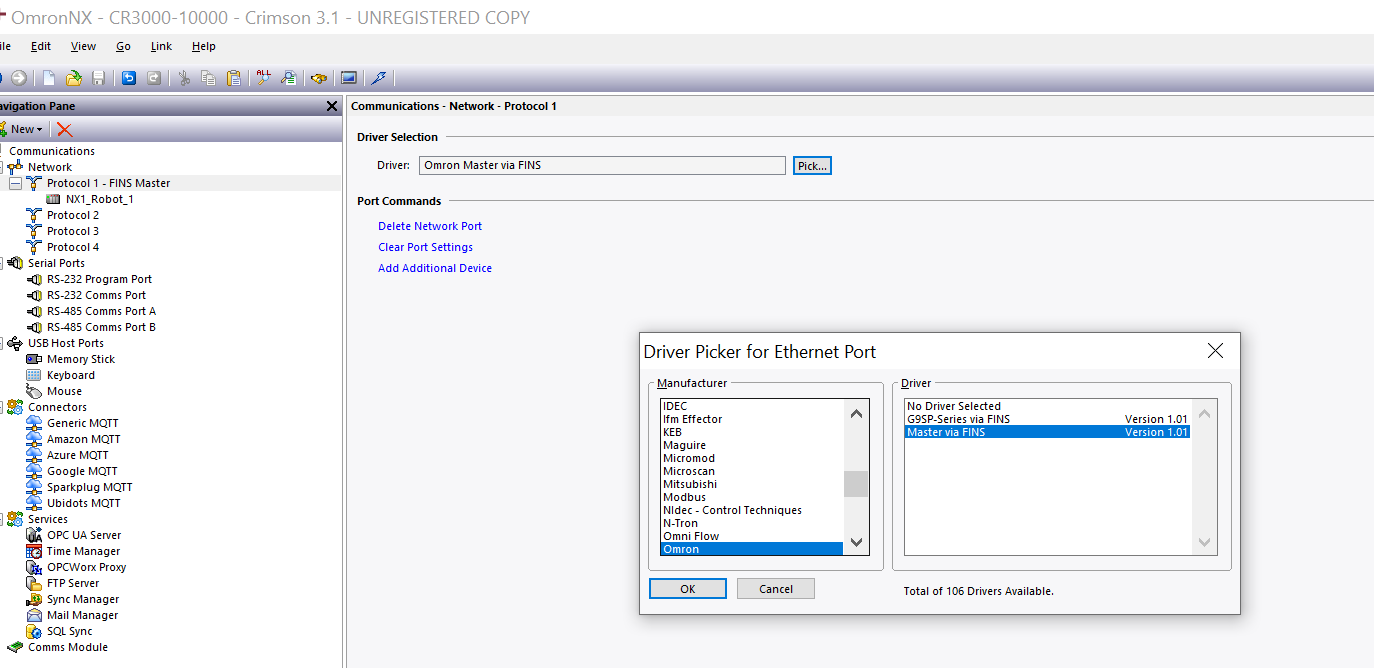Click Delete Network Port link
Screen dimensions: 1374x668
point(430,226)
